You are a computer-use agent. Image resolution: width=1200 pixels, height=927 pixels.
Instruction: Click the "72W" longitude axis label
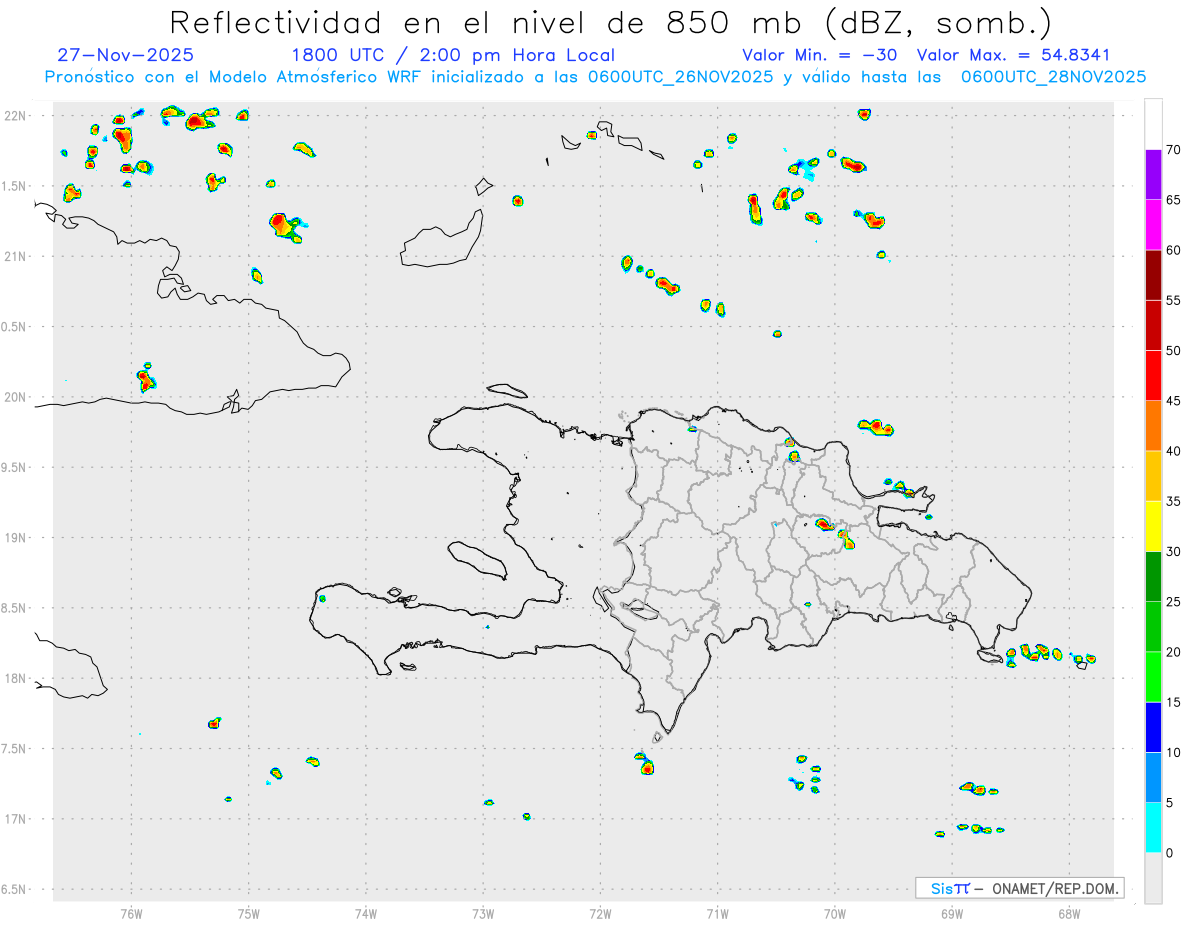tap(600, 914)
